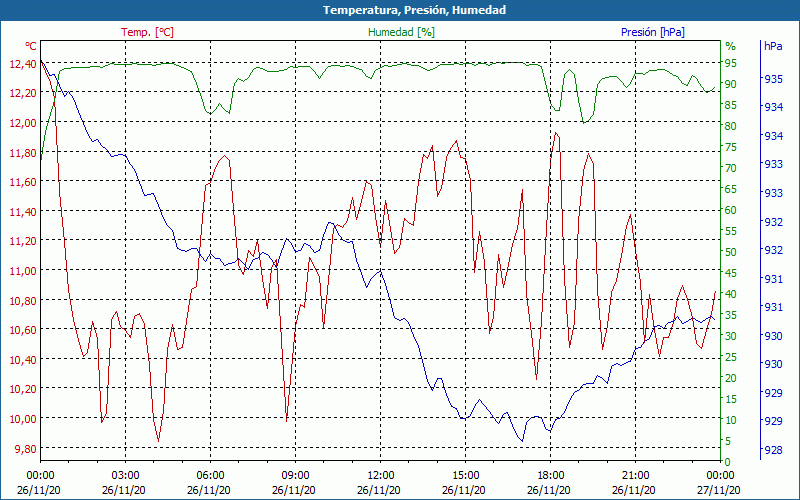Pick temperature axis value 10,40
Screen dimensions: 800x500
coord(23,360)
